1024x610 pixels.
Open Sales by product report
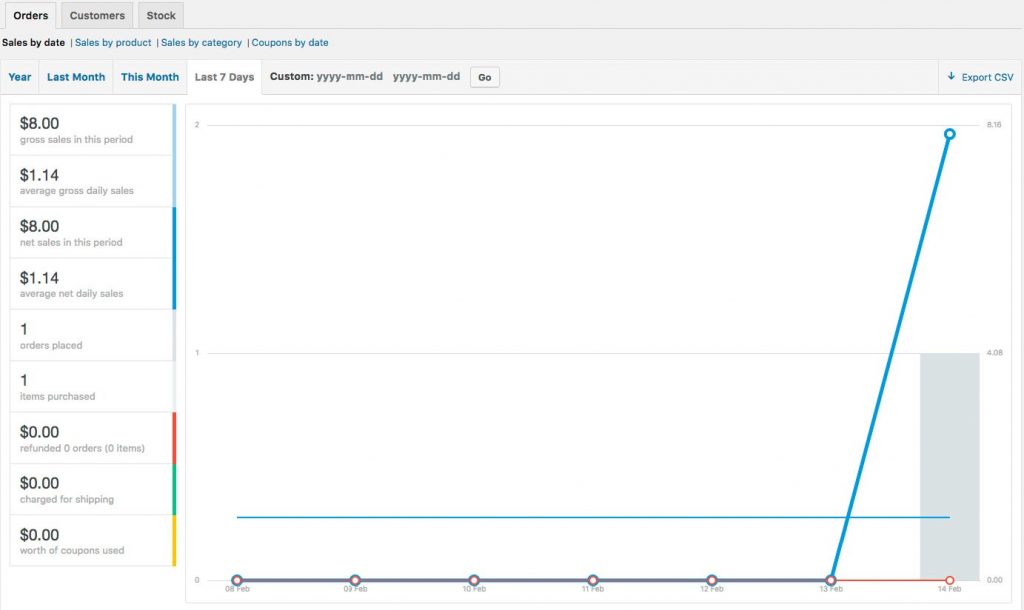(x=113, y=43)
